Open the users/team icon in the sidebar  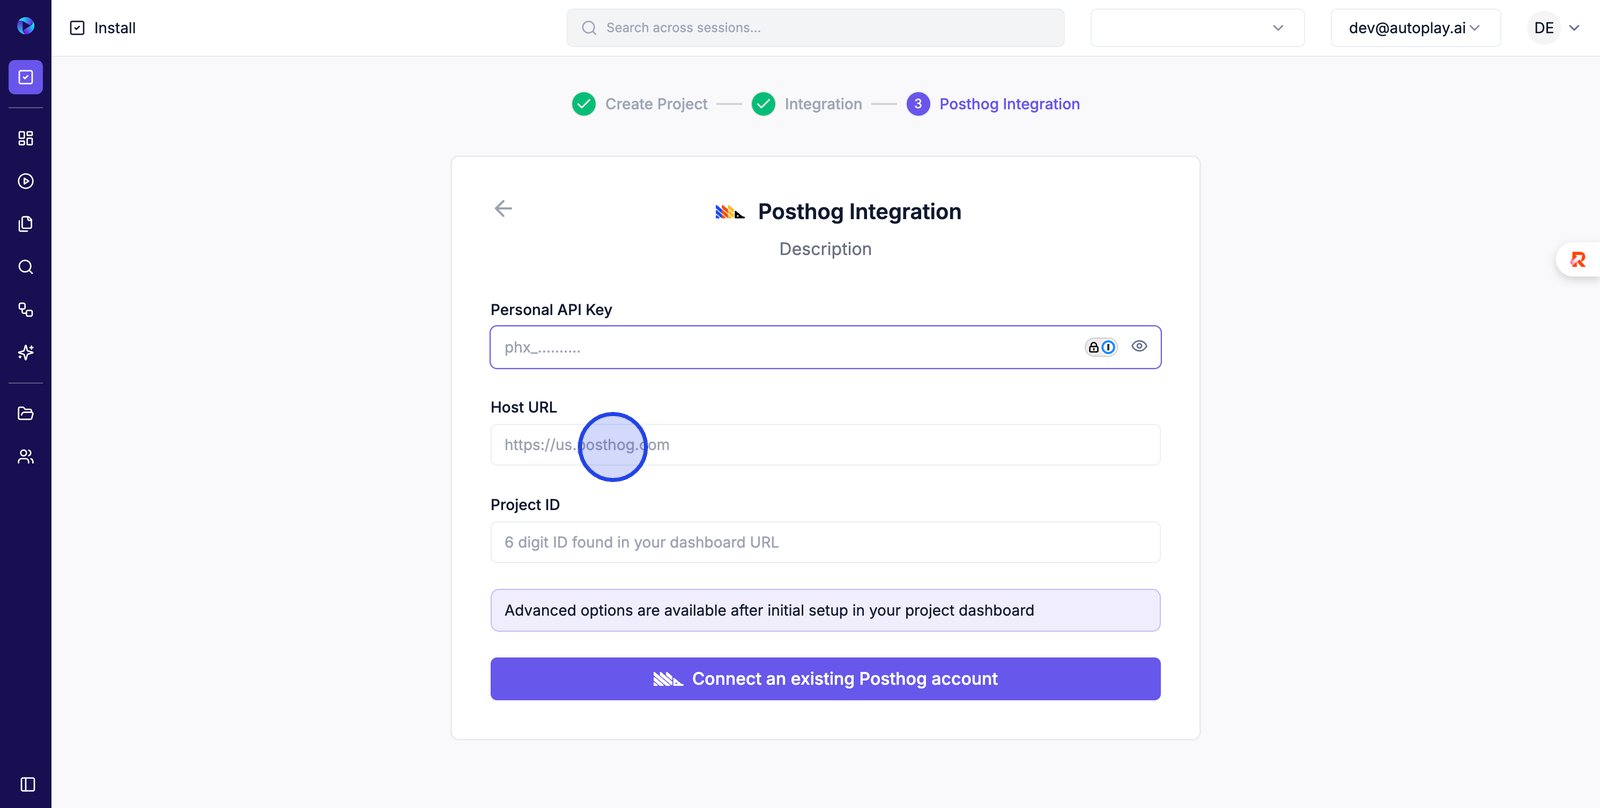(26, 456)
